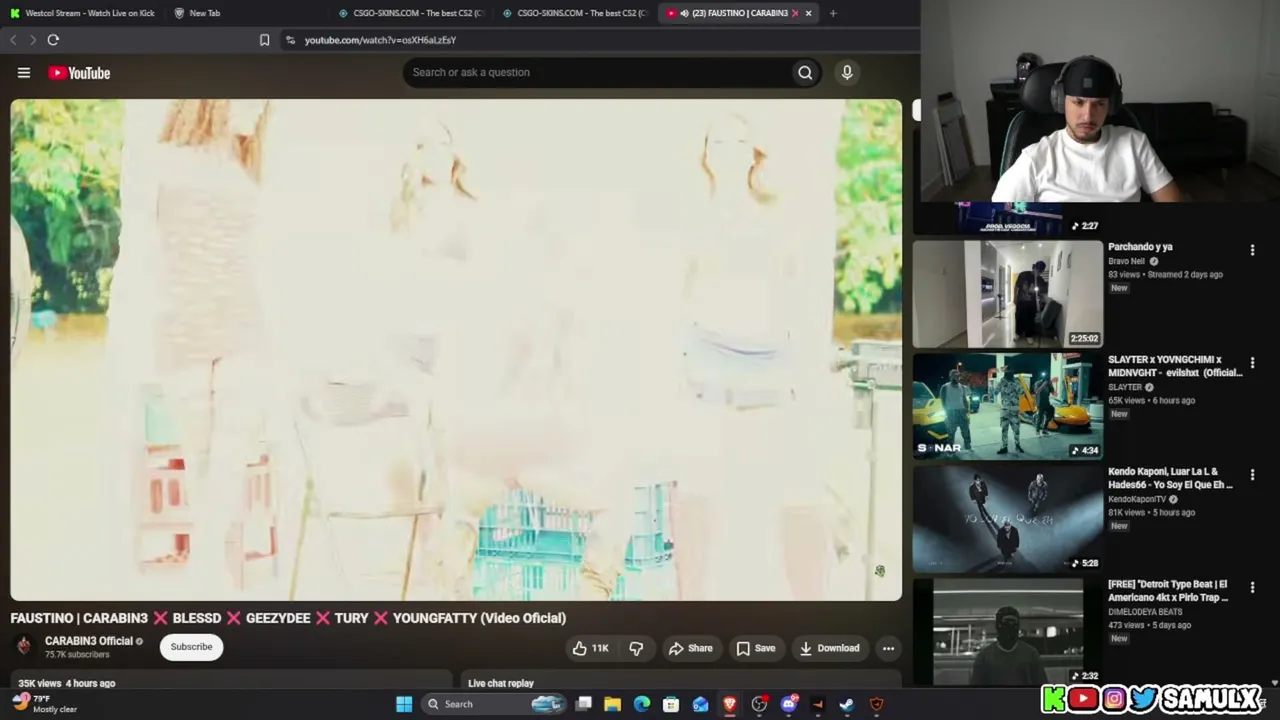Open a new browser tab
1280x720 pixels.
pos(833,13)
